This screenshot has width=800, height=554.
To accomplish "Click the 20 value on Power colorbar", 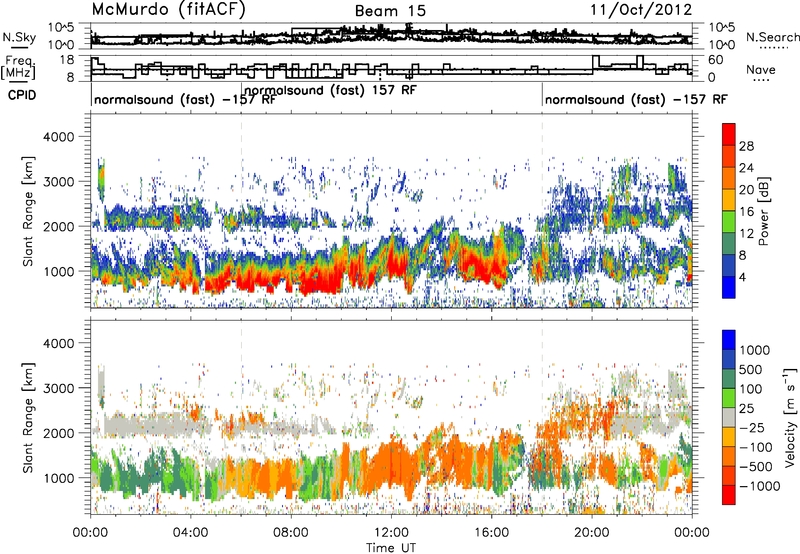I will tap(746, 190).
